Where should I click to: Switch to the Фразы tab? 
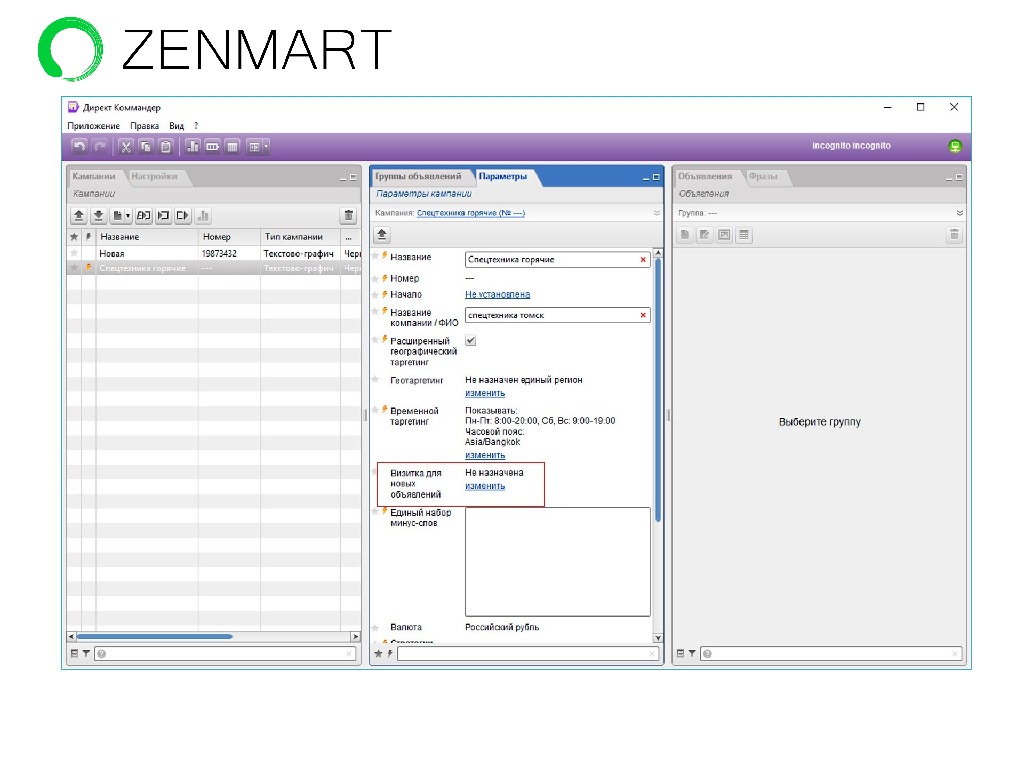pyautogui.click(x=763, y=176)
